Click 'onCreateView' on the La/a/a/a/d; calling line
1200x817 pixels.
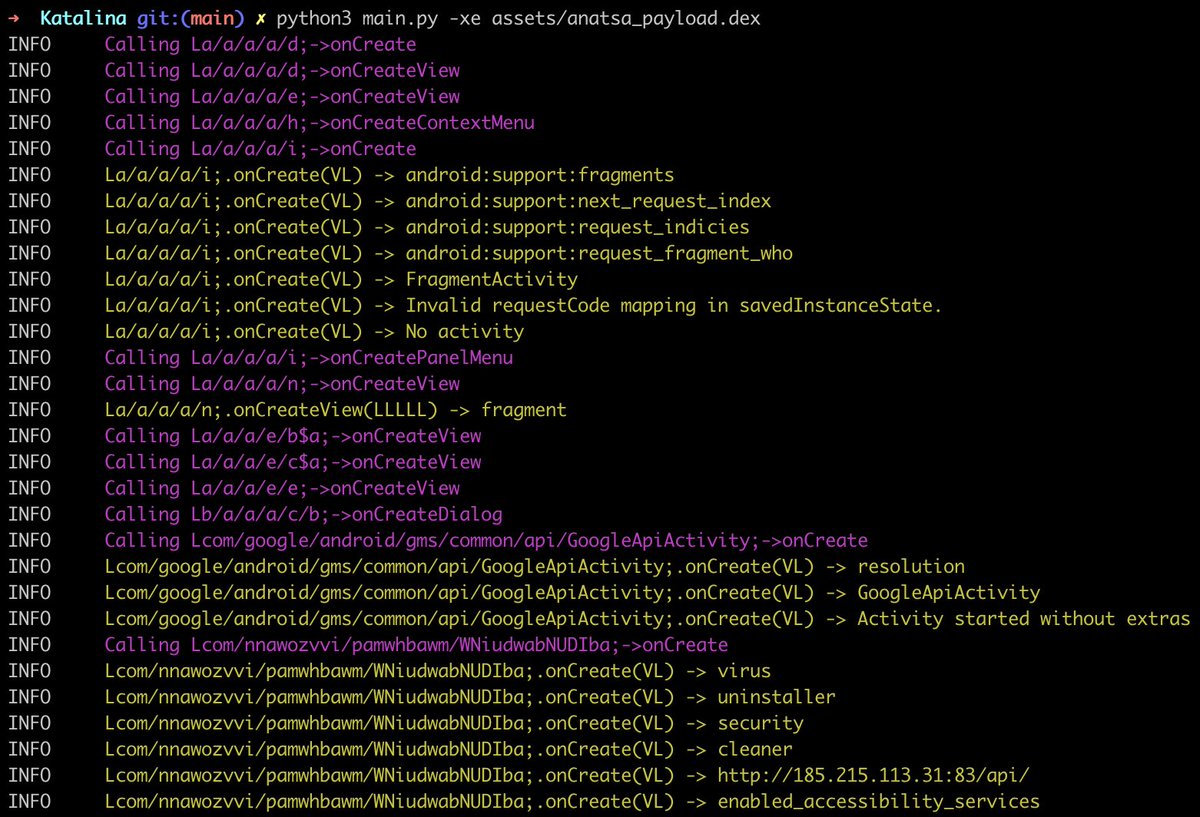(394, 71)
